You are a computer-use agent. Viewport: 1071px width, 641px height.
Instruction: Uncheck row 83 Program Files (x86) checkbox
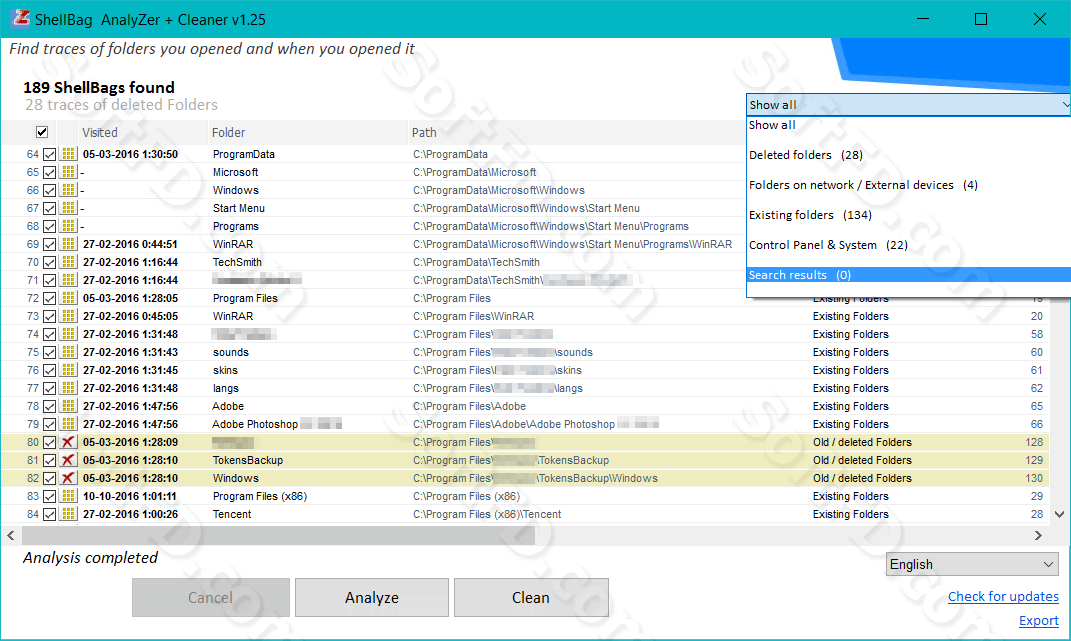click(49, 496)
